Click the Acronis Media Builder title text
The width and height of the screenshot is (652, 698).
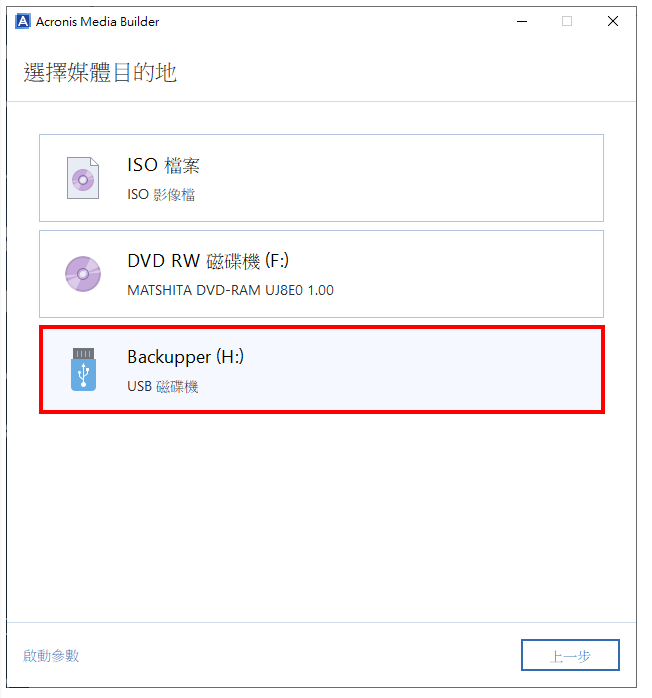tap(97, 22)
